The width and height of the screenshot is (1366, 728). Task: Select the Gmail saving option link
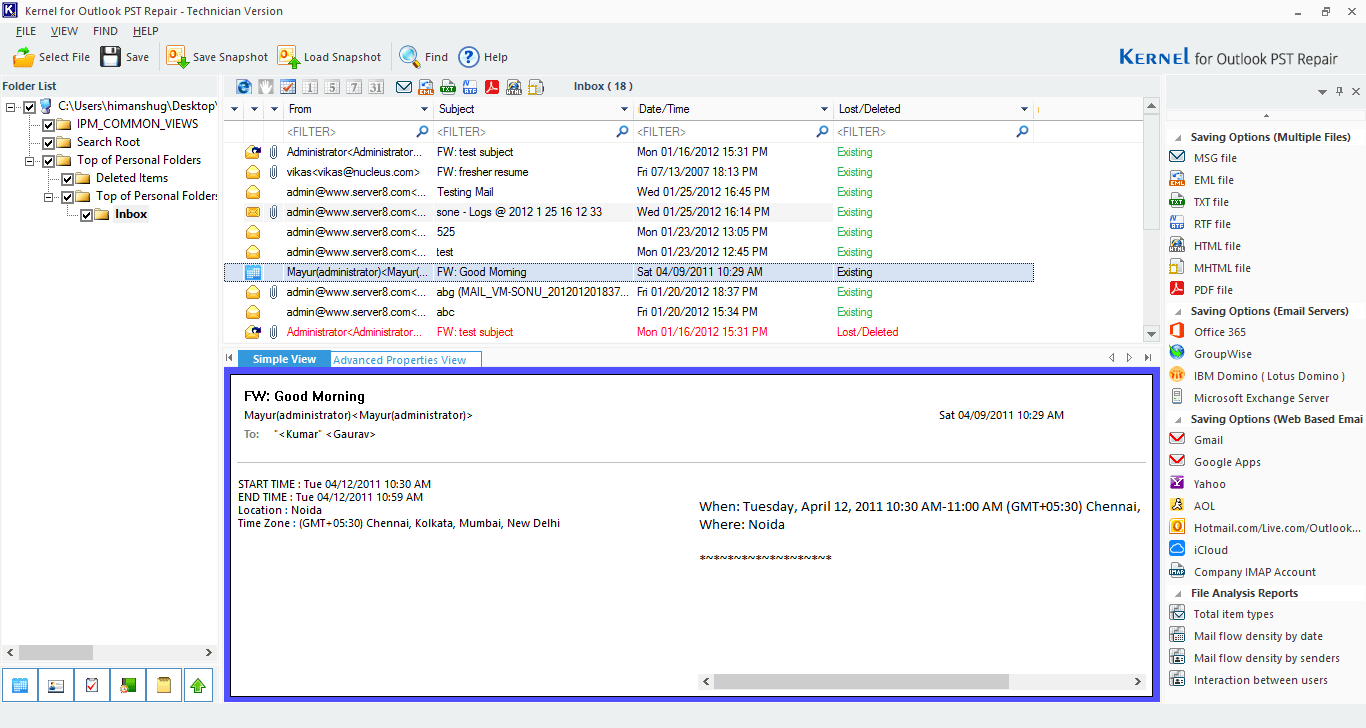tap(1210, 439)
